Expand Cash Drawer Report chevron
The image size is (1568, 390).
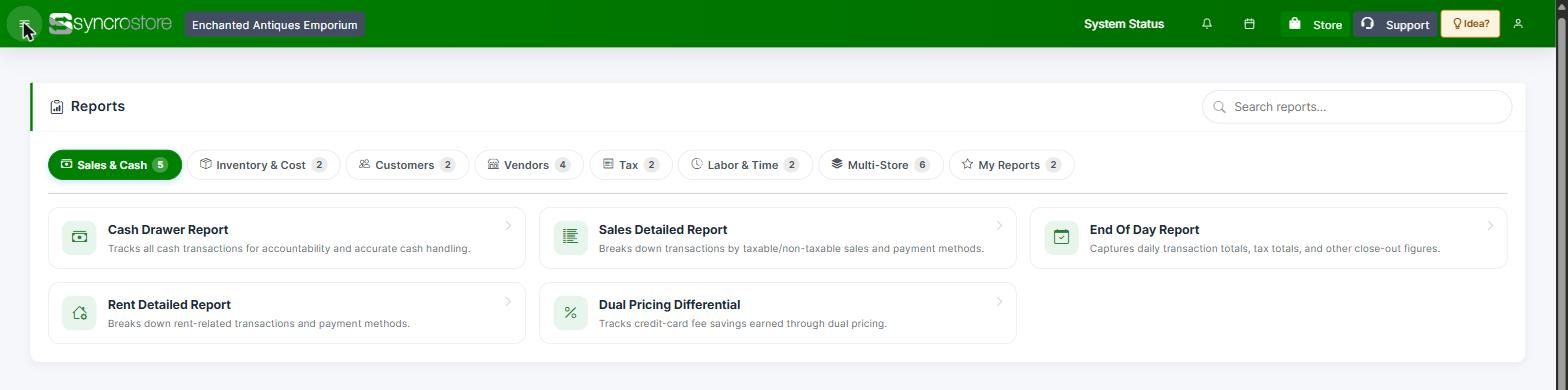(x=508, y=226)
